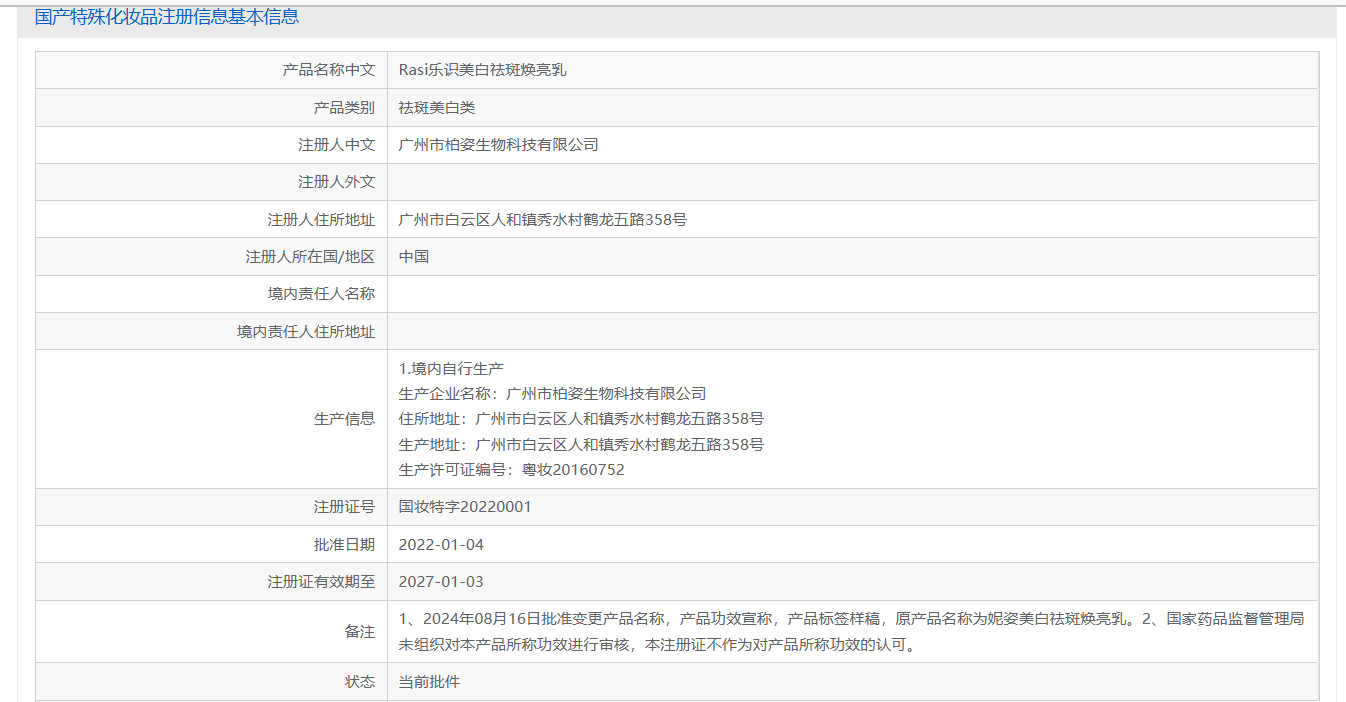Click the 注册人中文 company name value
The image size is (1346, 702).
[498, 145]
